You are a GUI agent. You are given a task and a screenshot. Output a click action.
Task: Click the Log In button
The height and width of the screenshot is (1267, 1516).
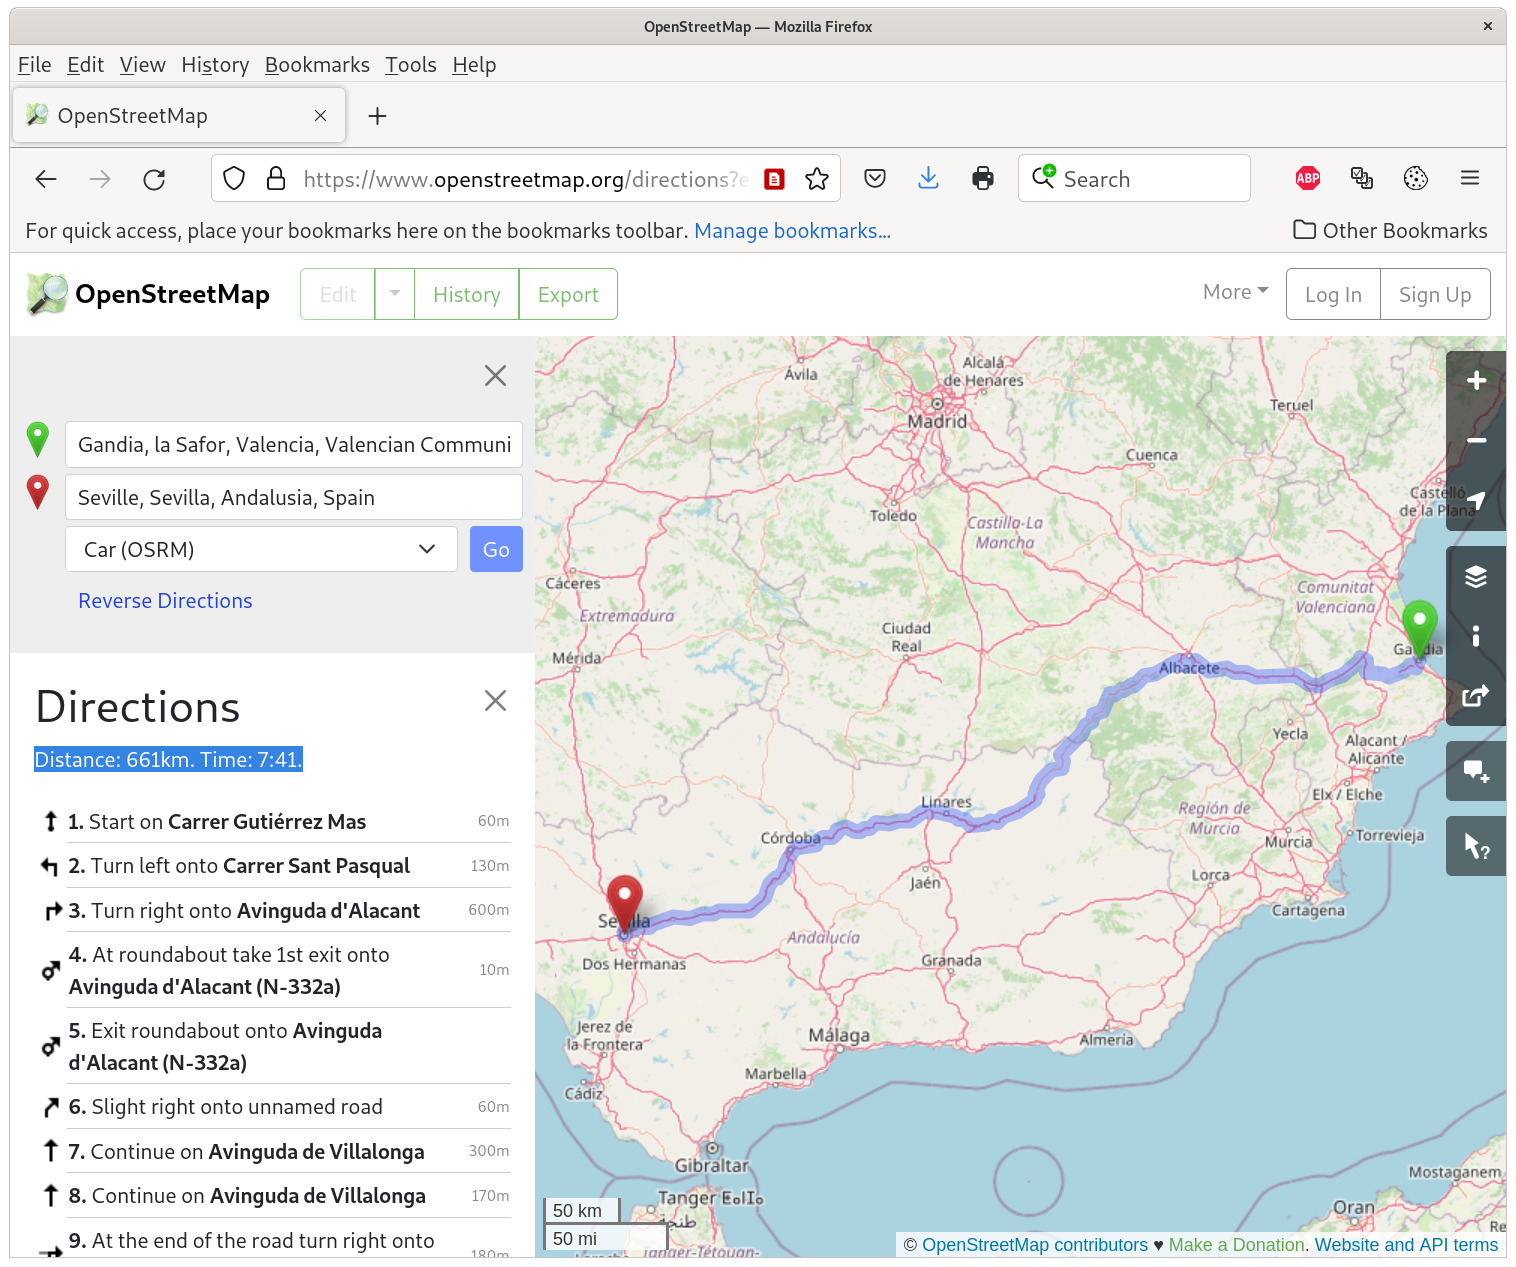(1333, 294)
